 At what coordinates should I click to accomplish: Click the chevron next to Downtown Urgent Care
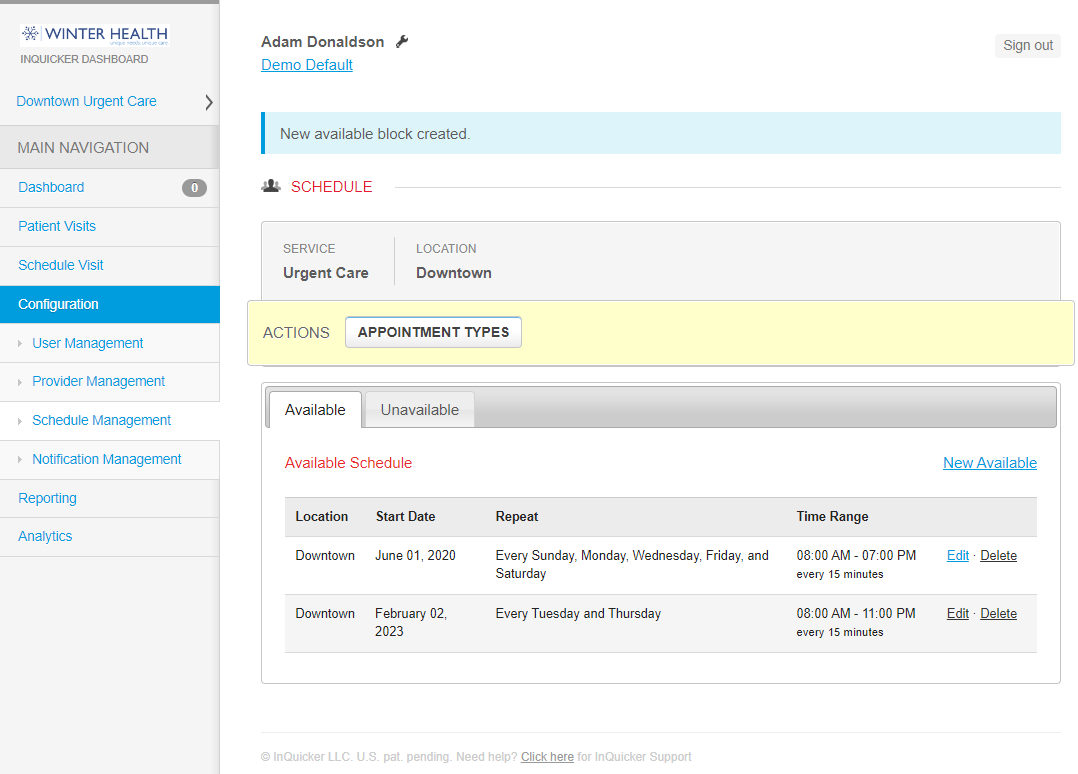point(208,101)
